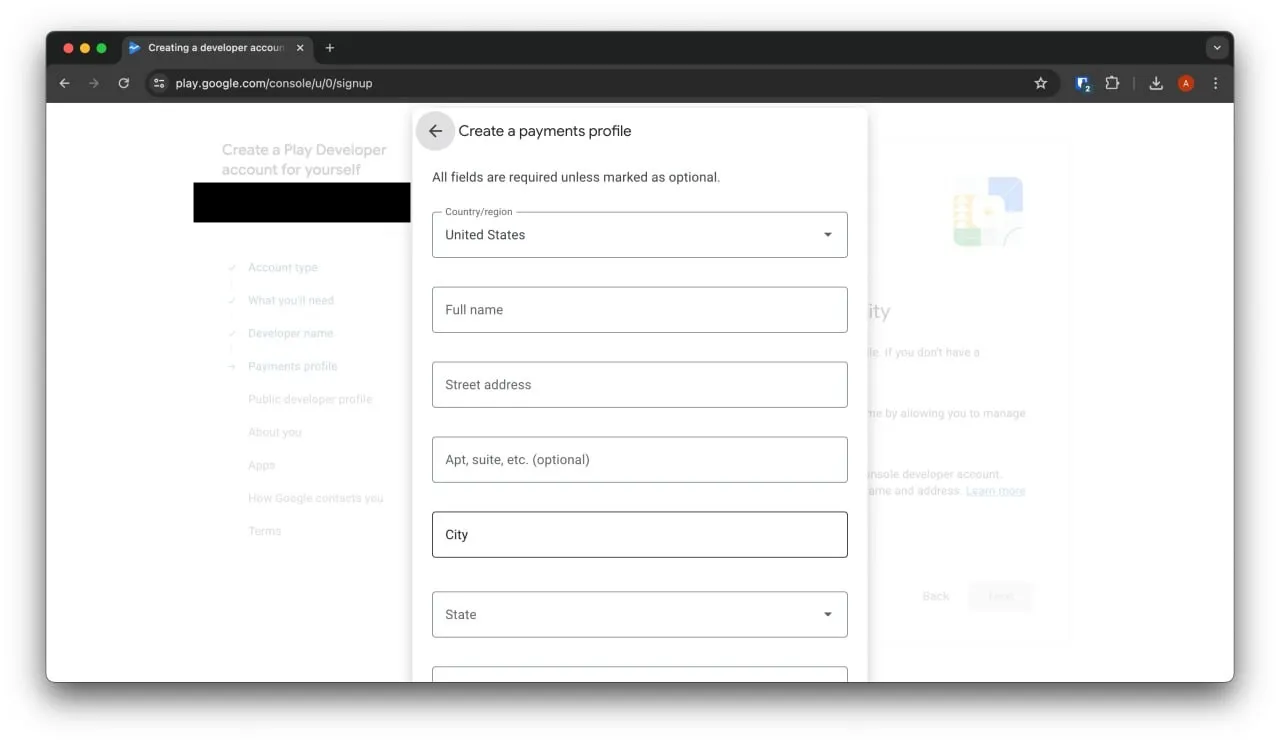Click the Create a payments profile heading
The image size is (1280, 743).
pyautogui.click(x=545, y=131)
